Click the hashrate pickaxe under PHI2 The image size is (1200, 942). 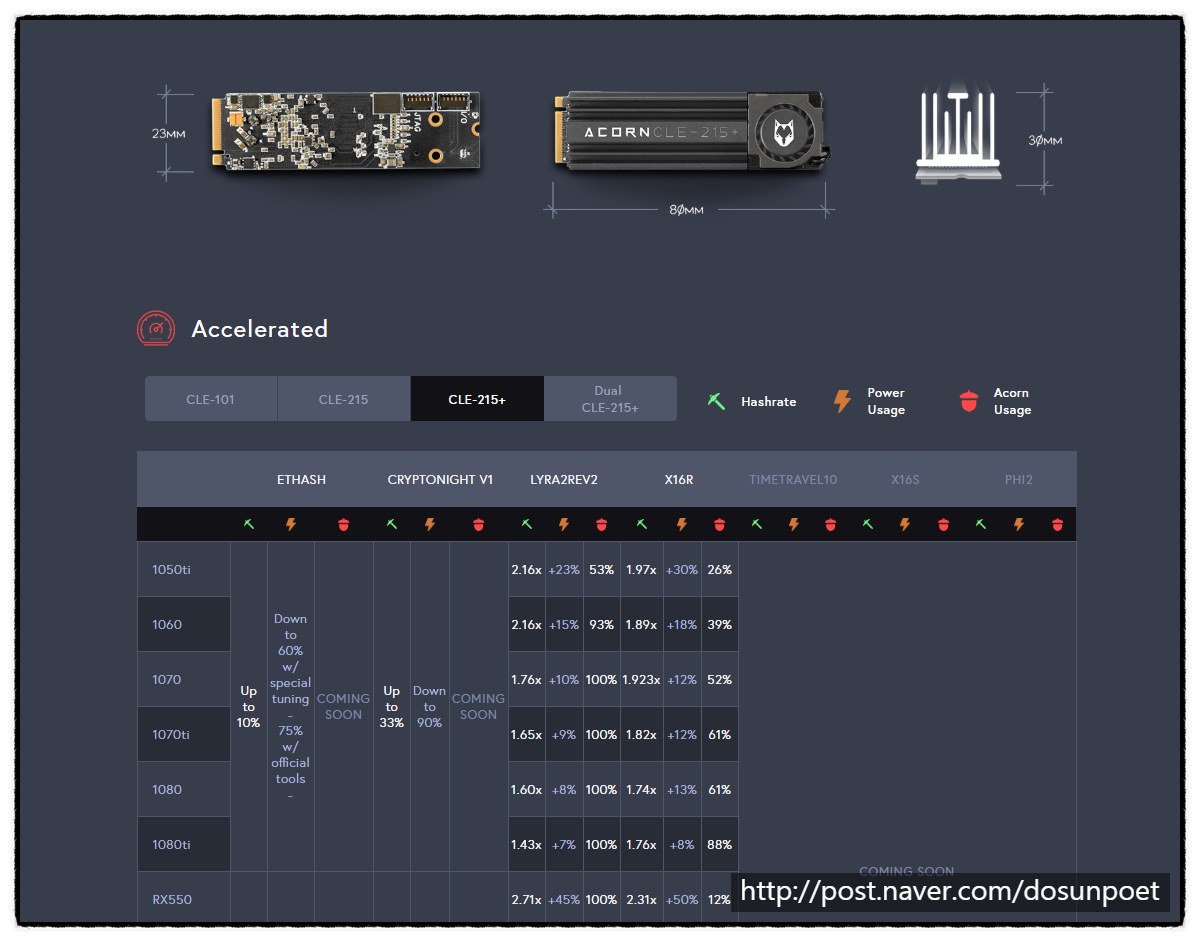(982, 524)
